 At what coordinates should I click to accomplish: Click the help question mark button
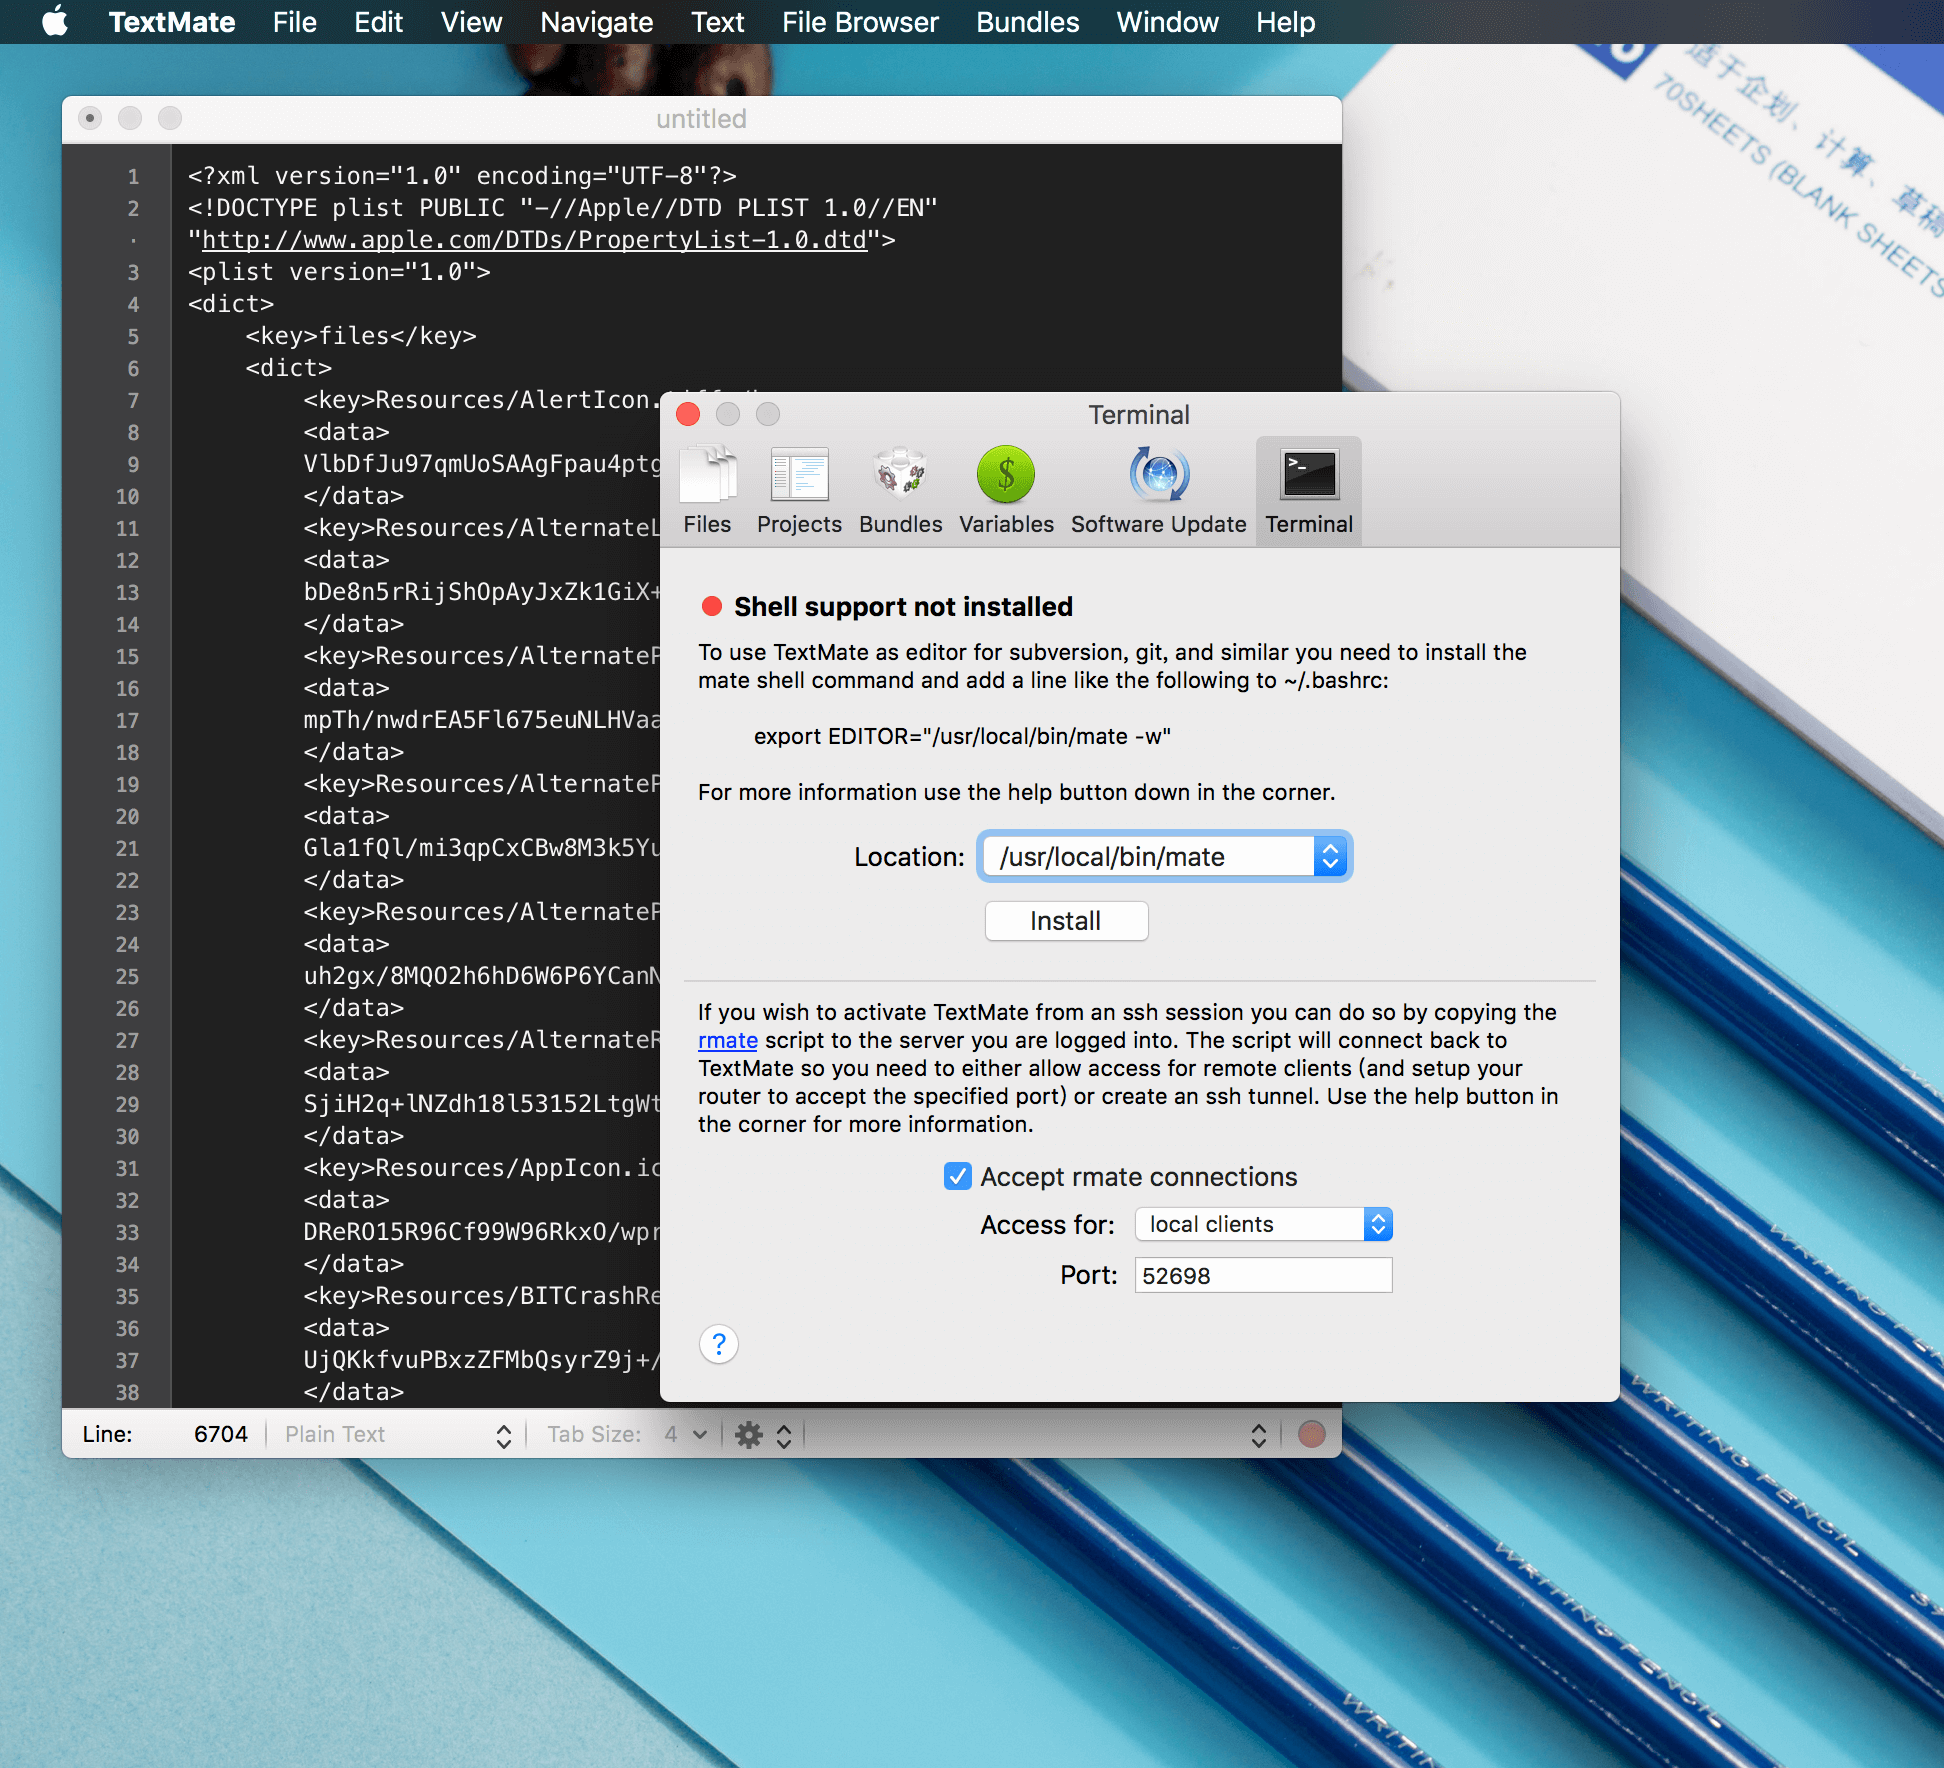(718, 1344)
